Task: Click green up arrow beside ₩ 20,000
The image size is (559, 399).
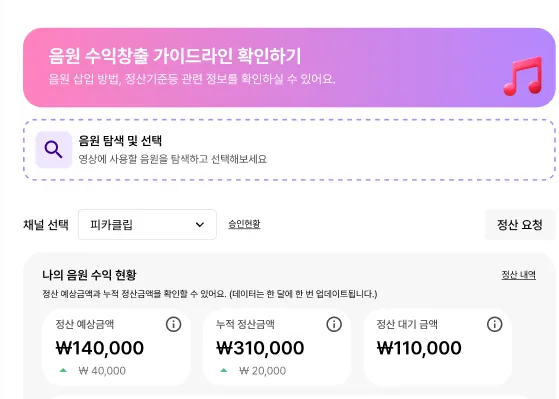Action: (224, 370)
